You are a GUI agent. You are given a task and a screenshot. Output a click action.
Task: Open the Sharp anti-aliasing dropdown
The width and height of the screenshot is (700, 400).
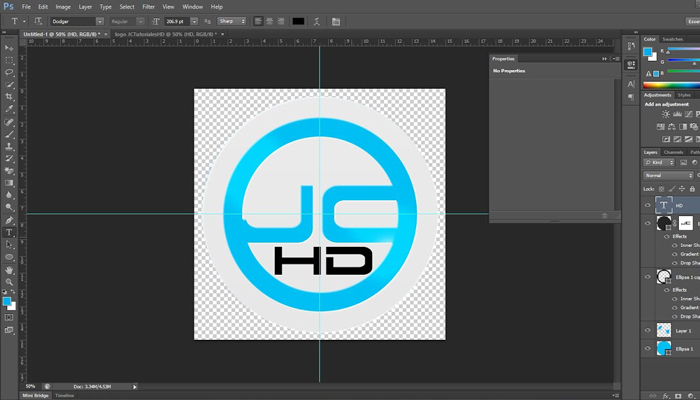pyautogui.click(x=230, y=20)
